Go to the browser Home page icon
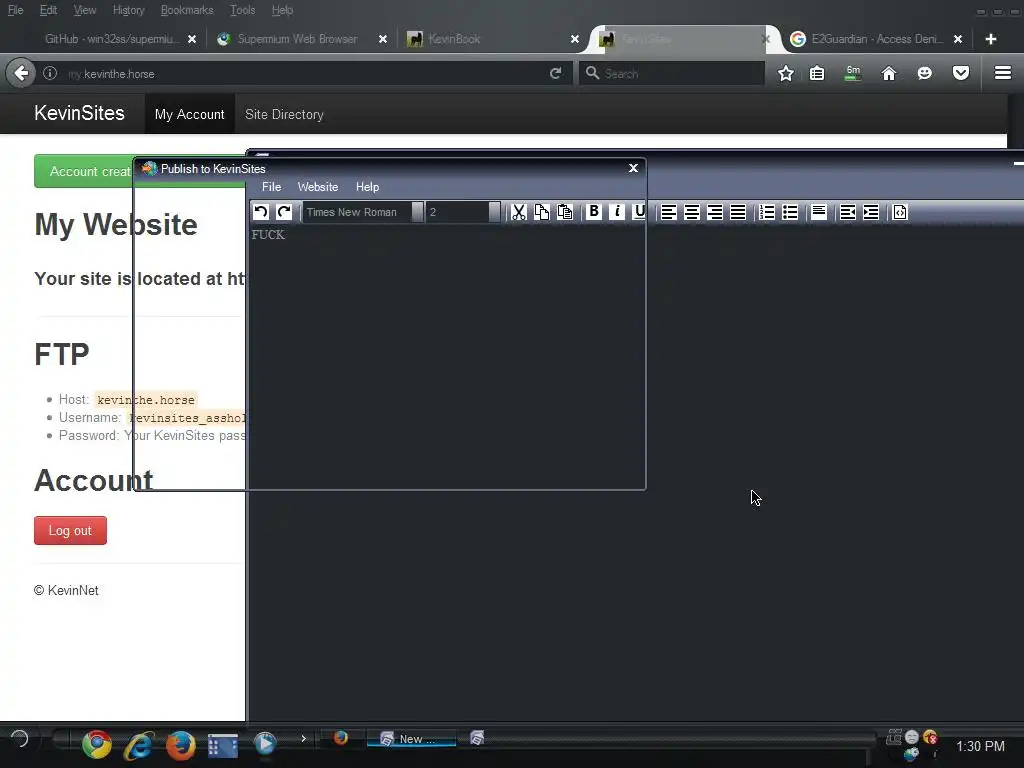Screen dimensions: 1024x768 click(x=889, y=74)
